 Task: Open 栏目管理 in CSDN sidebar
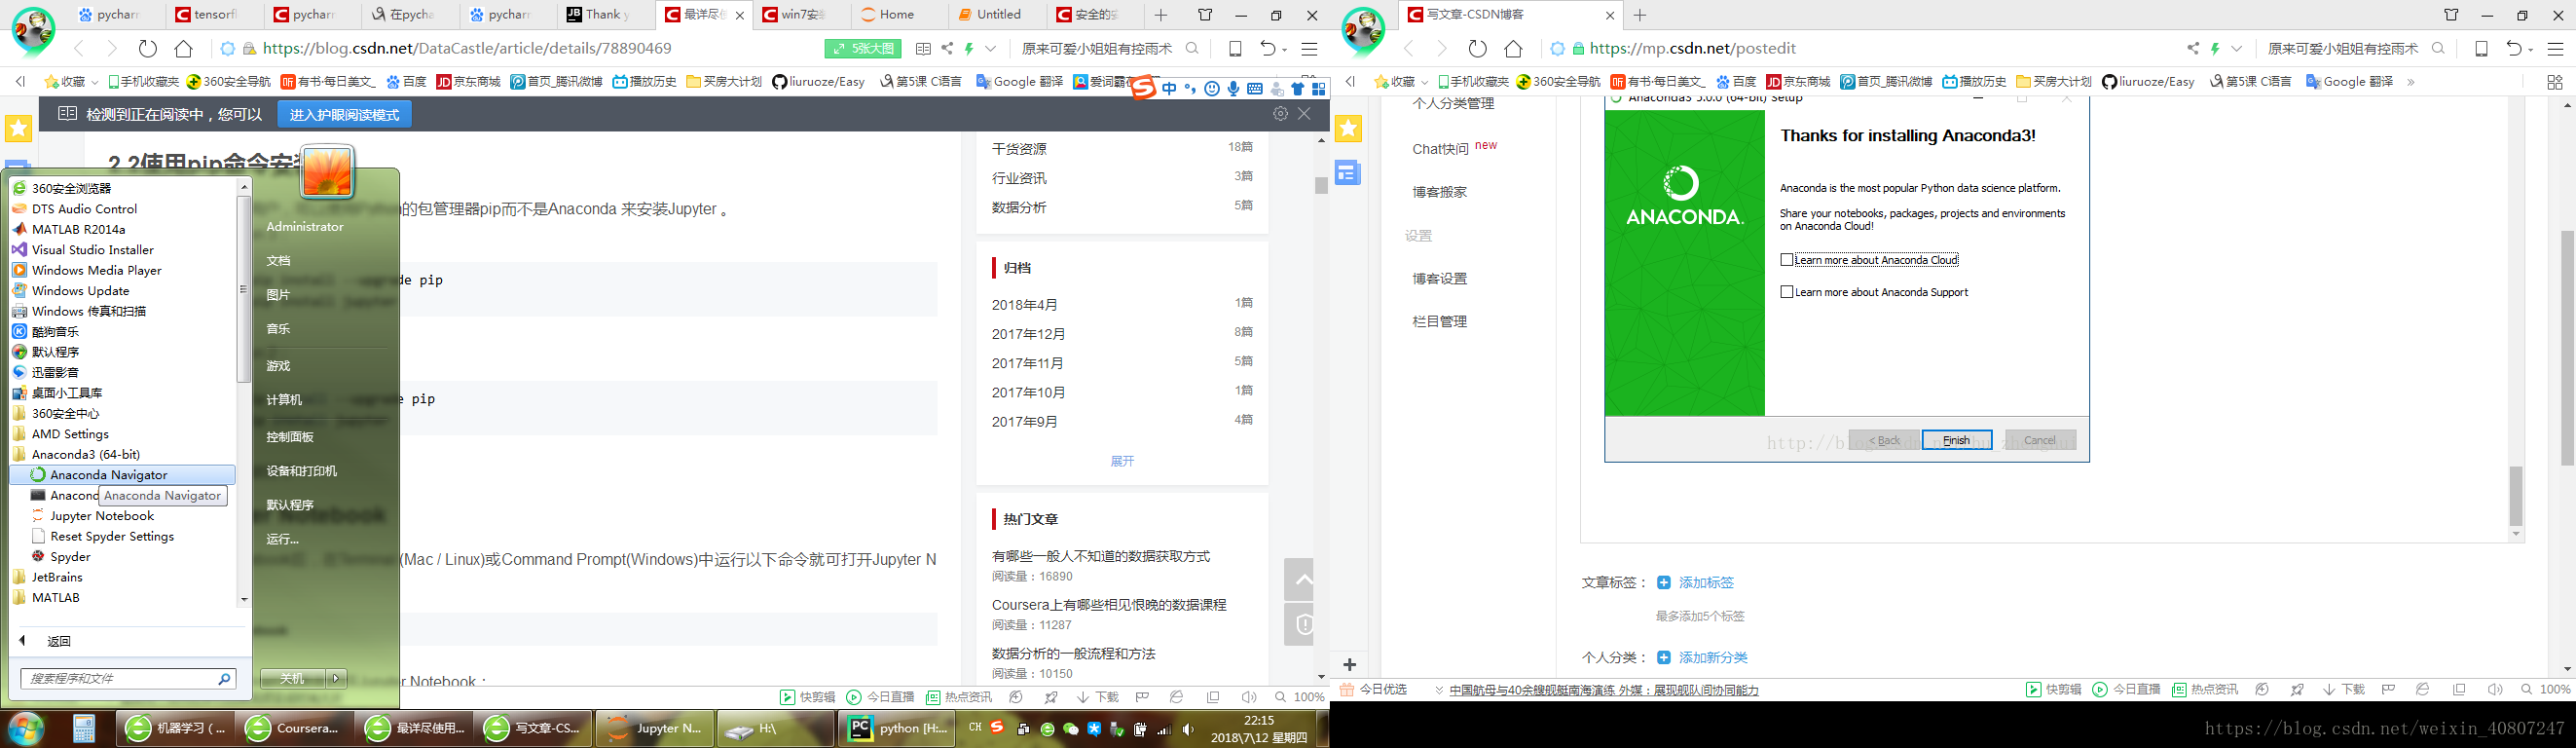click(1440, 322)
